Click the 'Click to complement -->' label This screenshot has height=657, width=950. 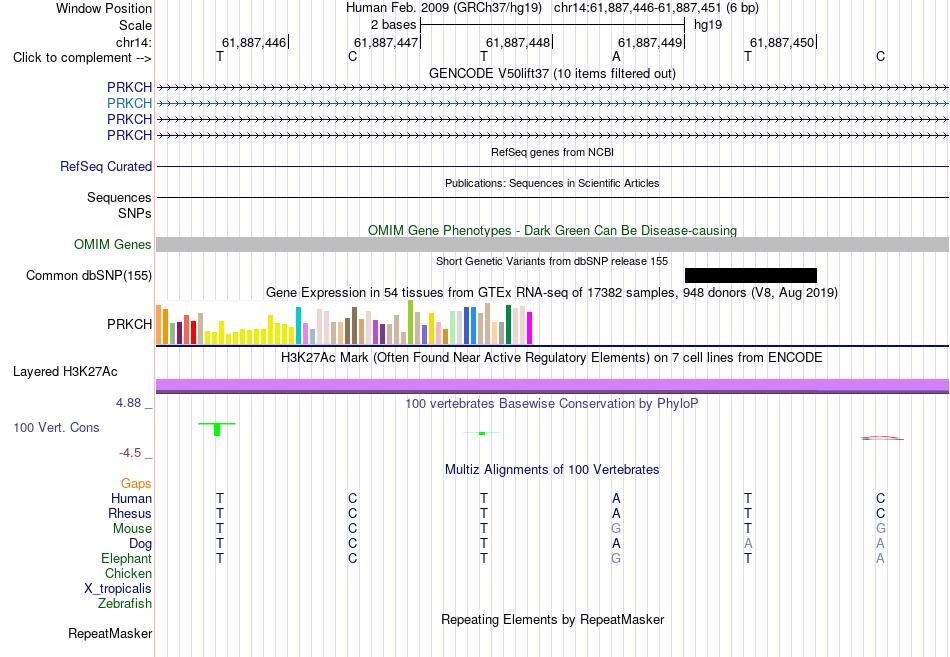pos(82,58)
